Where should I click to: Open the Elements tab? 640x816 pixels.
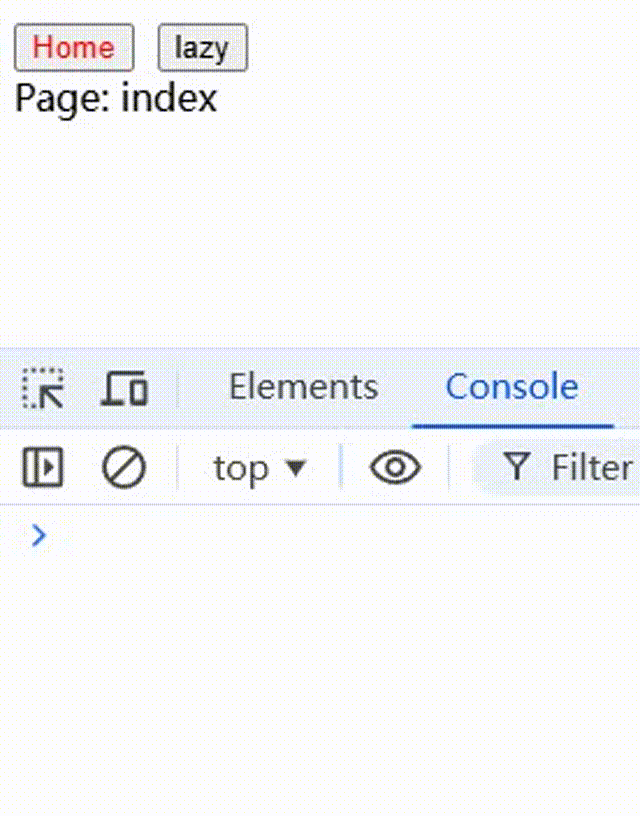pyautogui.click(x=303, y=387)
